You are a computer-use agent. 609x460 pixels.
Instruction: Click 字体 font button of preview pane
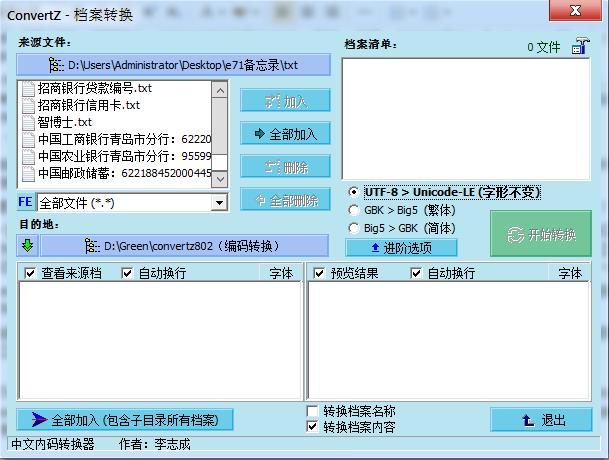(570, 273)
